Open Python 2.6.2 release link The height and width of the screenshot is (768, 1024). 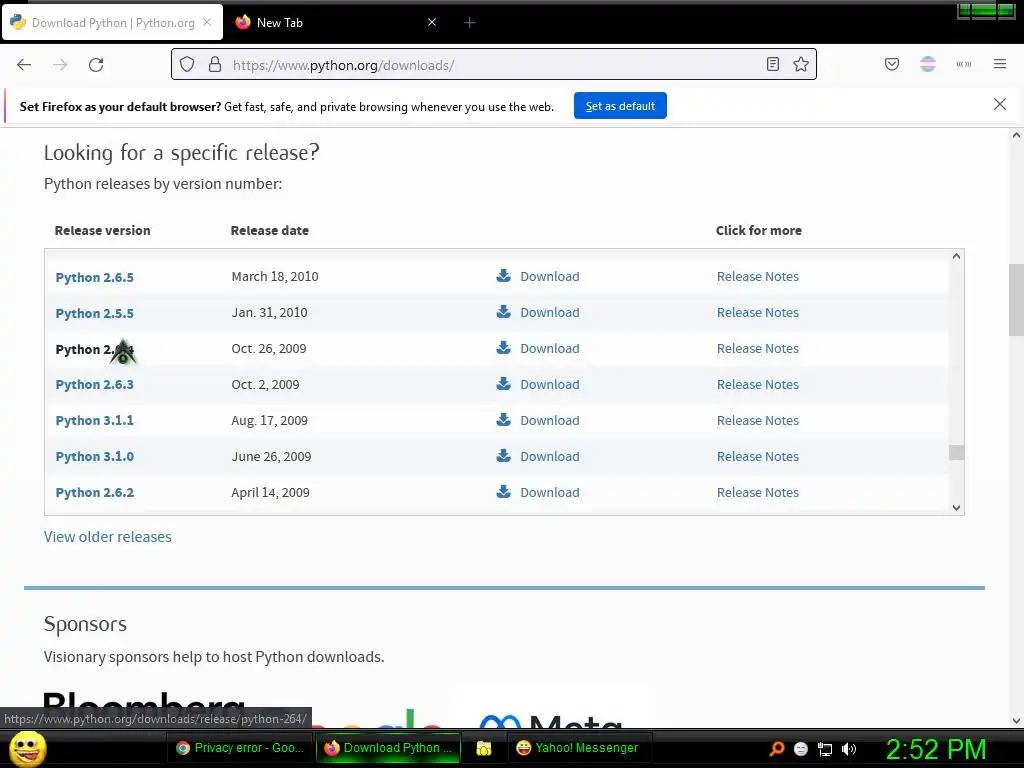pyautogui.click(x=95, y=492)
